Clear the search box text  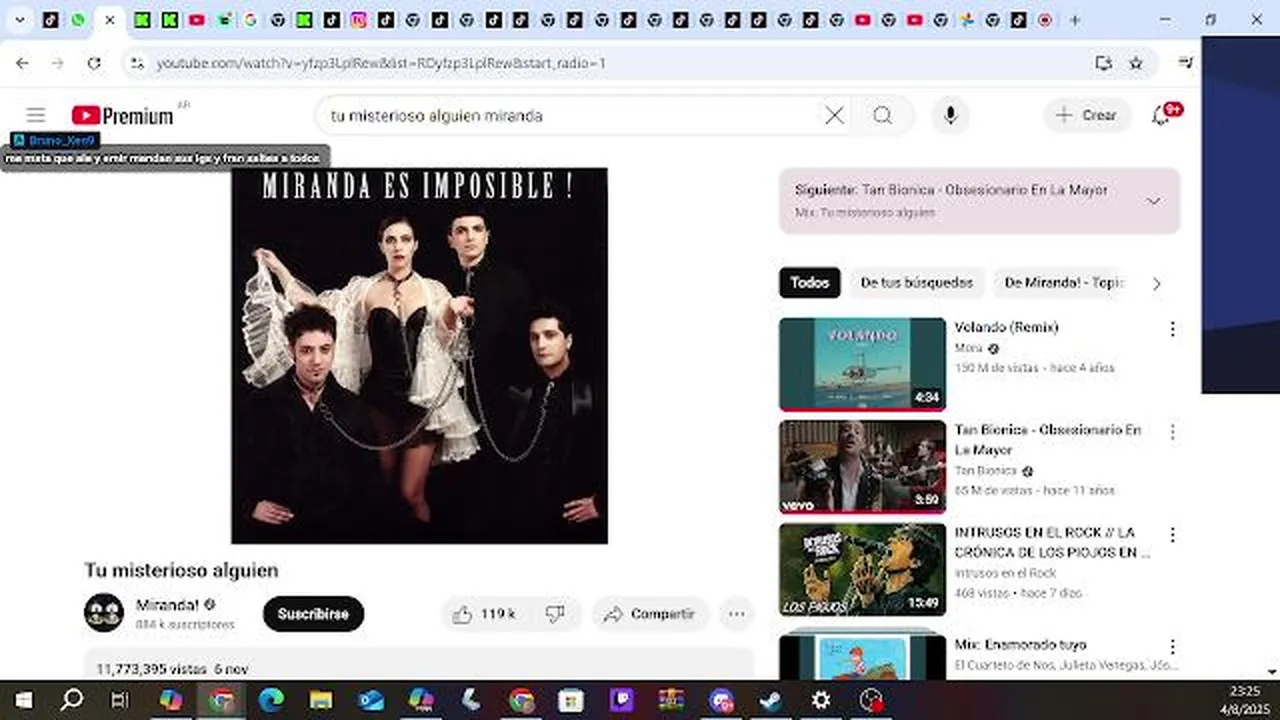pos(834,115)
